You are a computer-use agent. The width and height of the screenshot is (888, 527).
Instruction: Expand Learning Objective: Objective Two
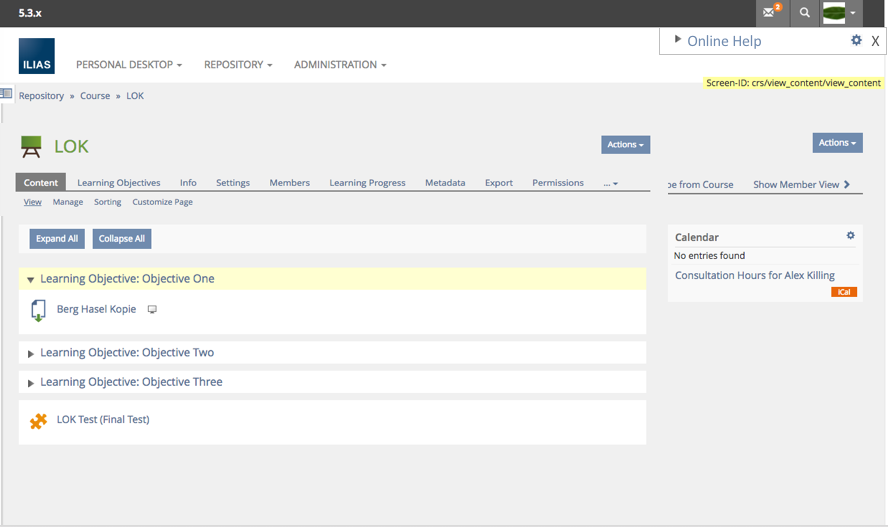coord(31,354)
